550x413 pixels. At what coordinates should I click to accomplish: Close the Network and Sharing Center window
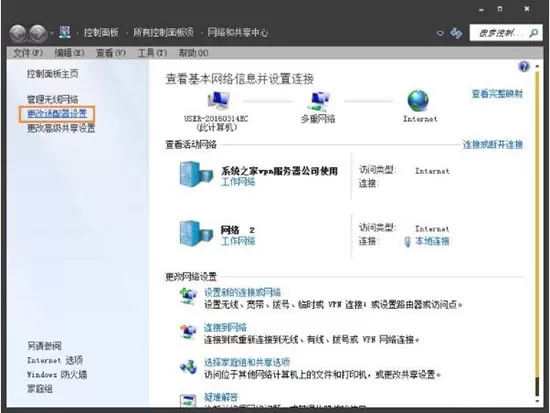pos(526,9)
